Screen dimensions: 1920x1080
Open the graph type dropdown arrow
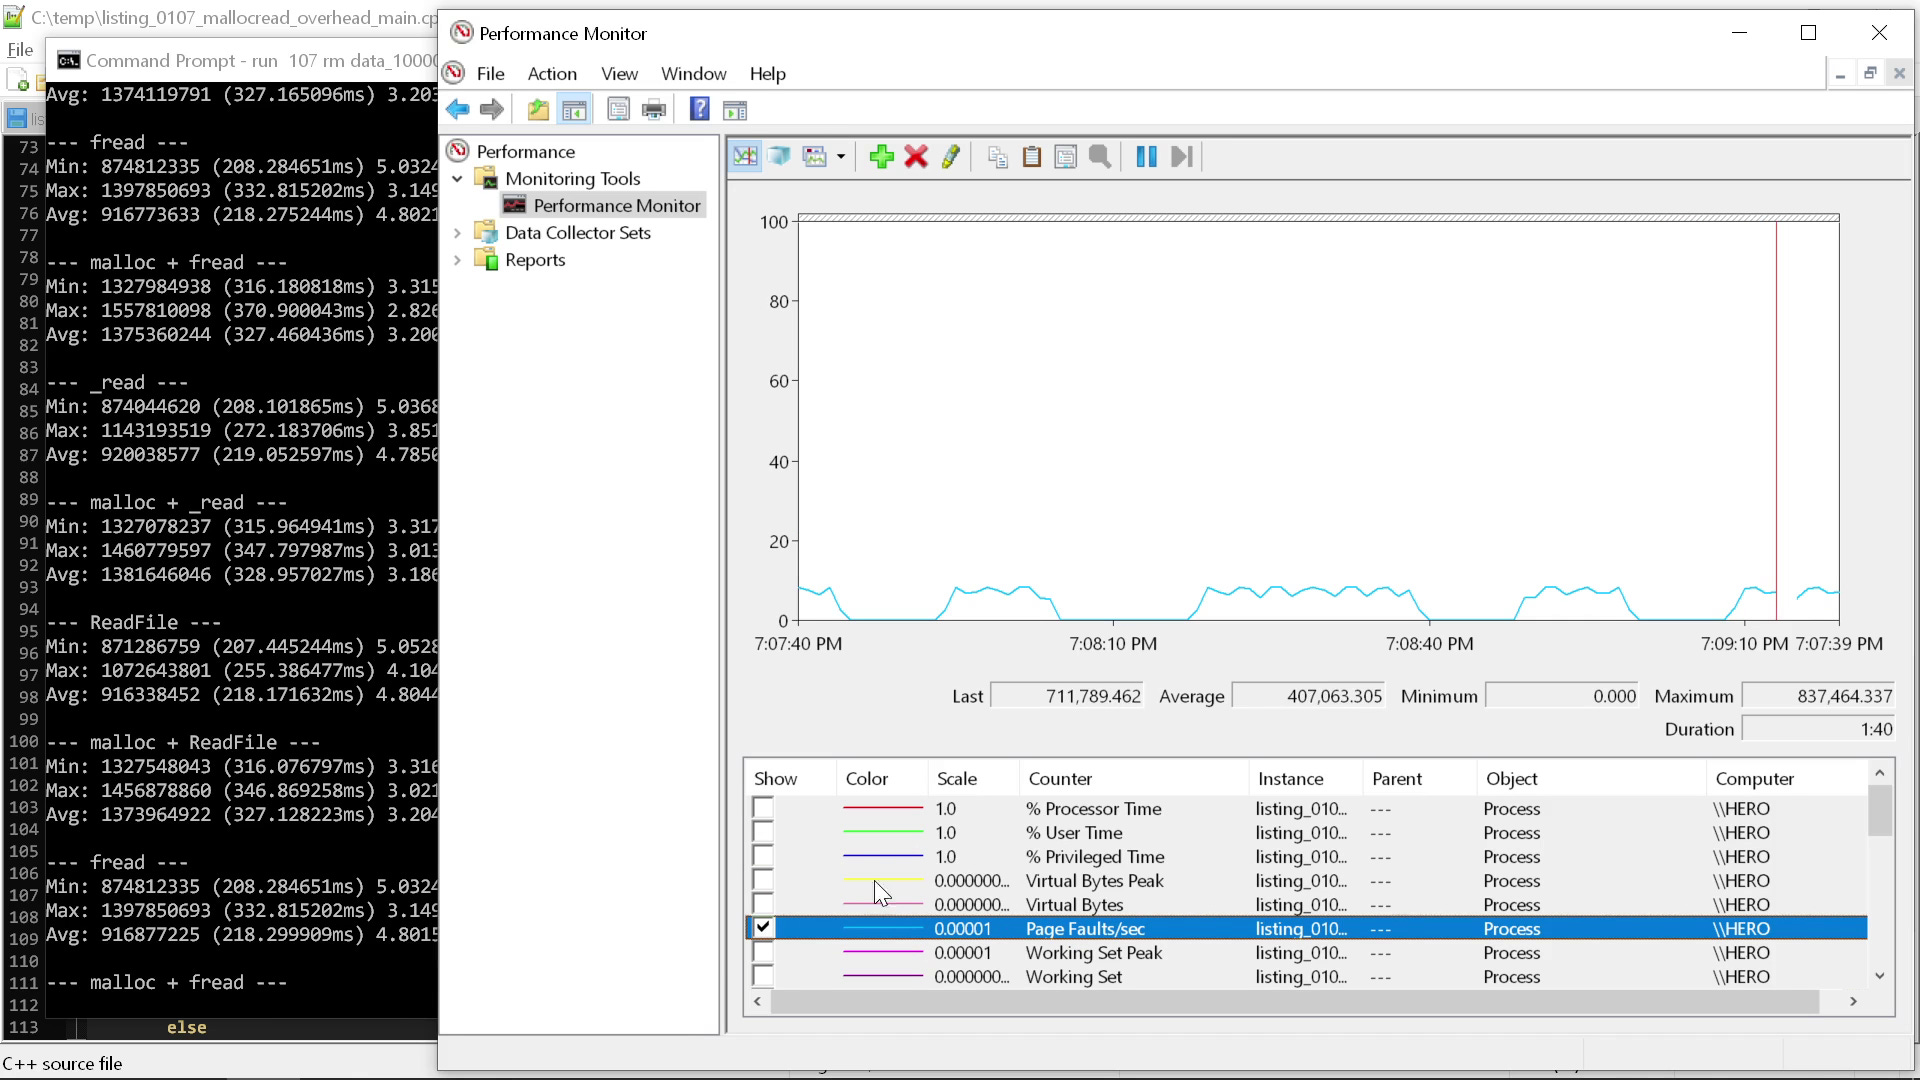pyautogui.click(x=841, y=156)
